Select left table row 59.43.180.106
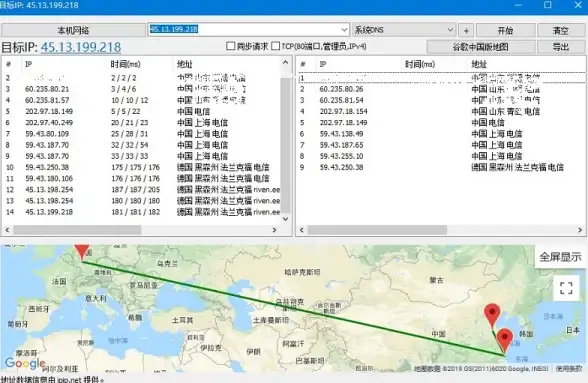This screenshot has width=588, height=383. tap(142, 179)
